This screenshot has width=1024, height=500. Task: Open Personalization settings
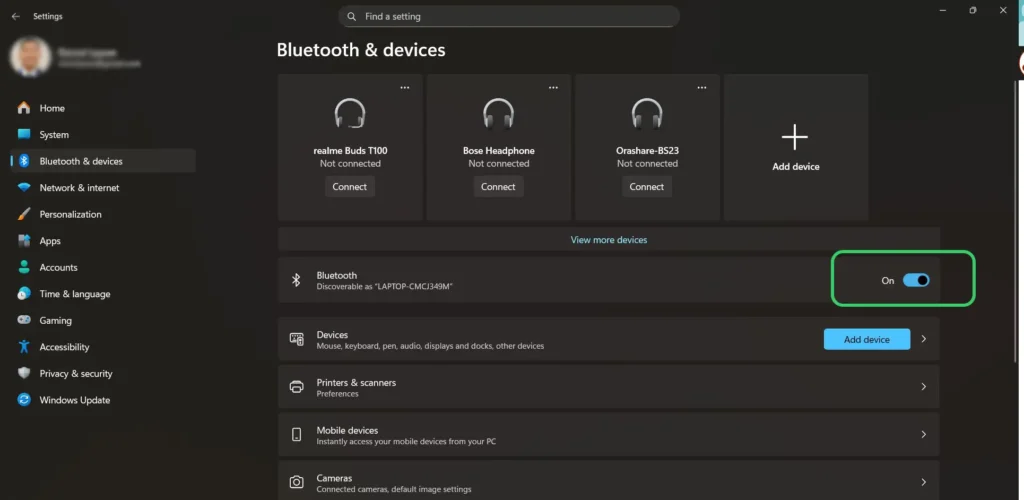(x=103, y=214)
